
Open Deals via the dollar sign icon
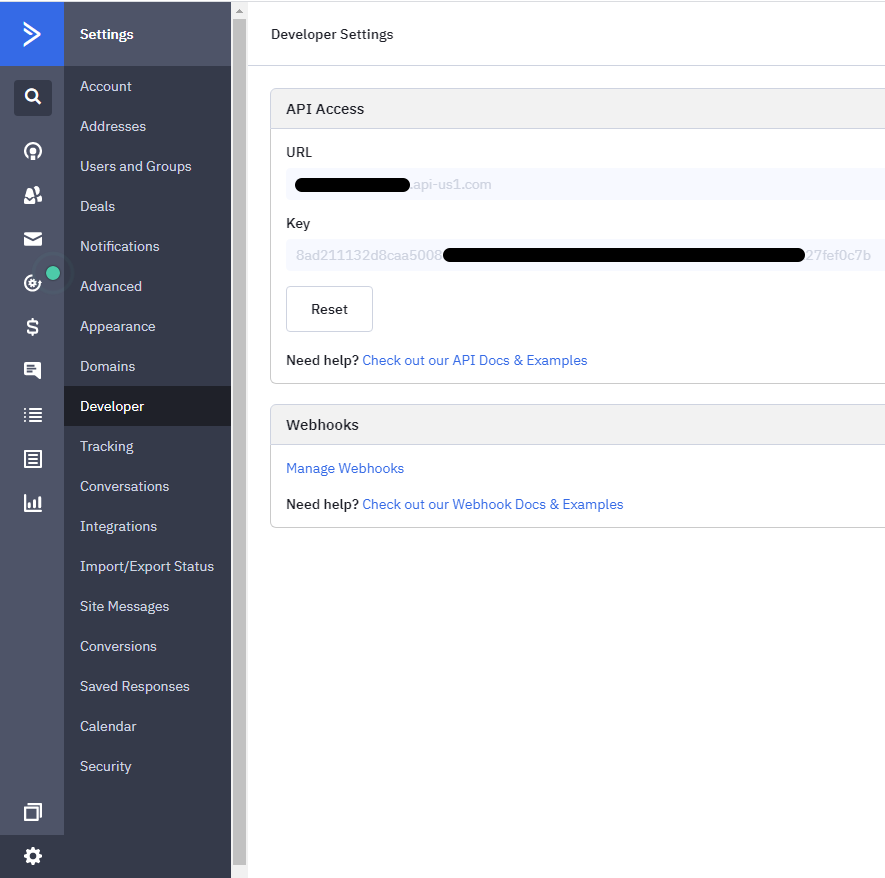coord(33,326)
